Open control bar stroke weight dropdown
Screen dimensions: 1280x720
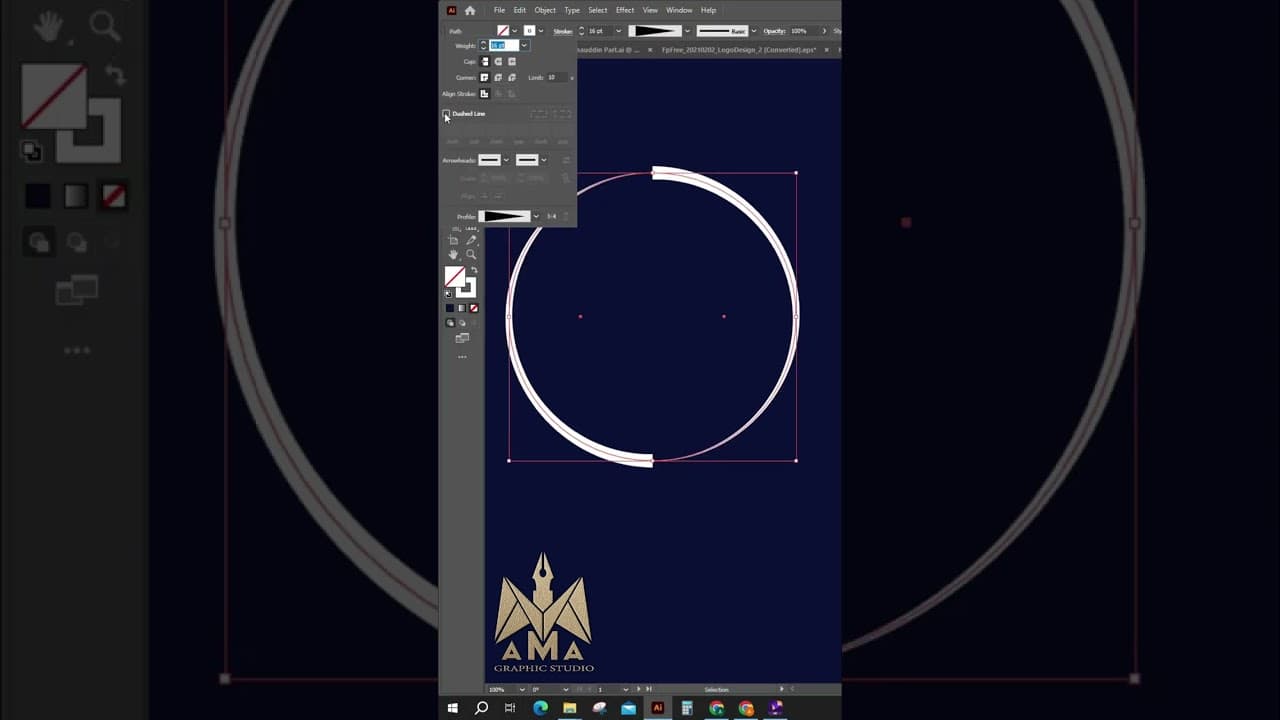[x=619, y=31]
